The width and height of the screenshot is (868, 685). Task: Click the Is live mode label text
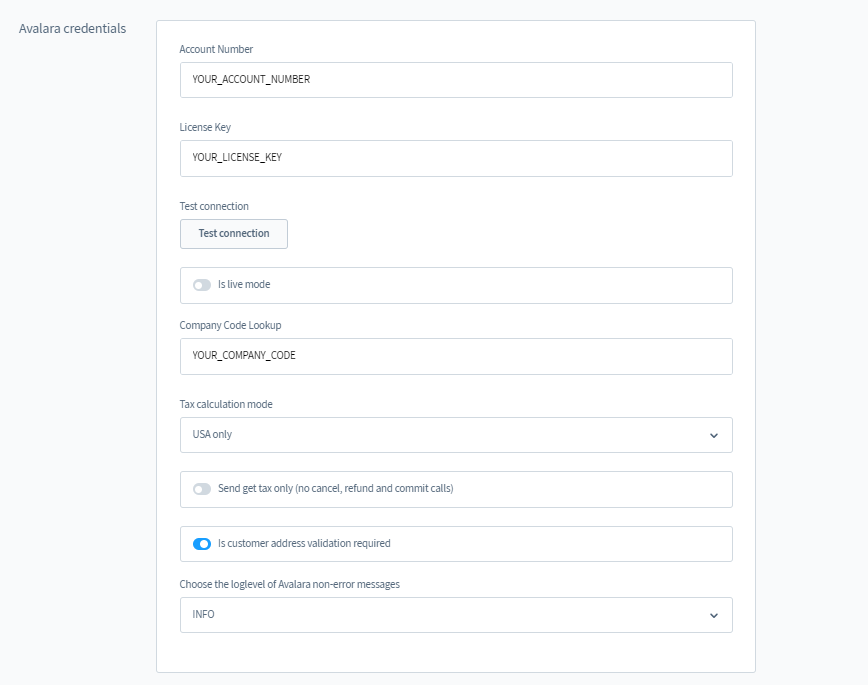244,284
